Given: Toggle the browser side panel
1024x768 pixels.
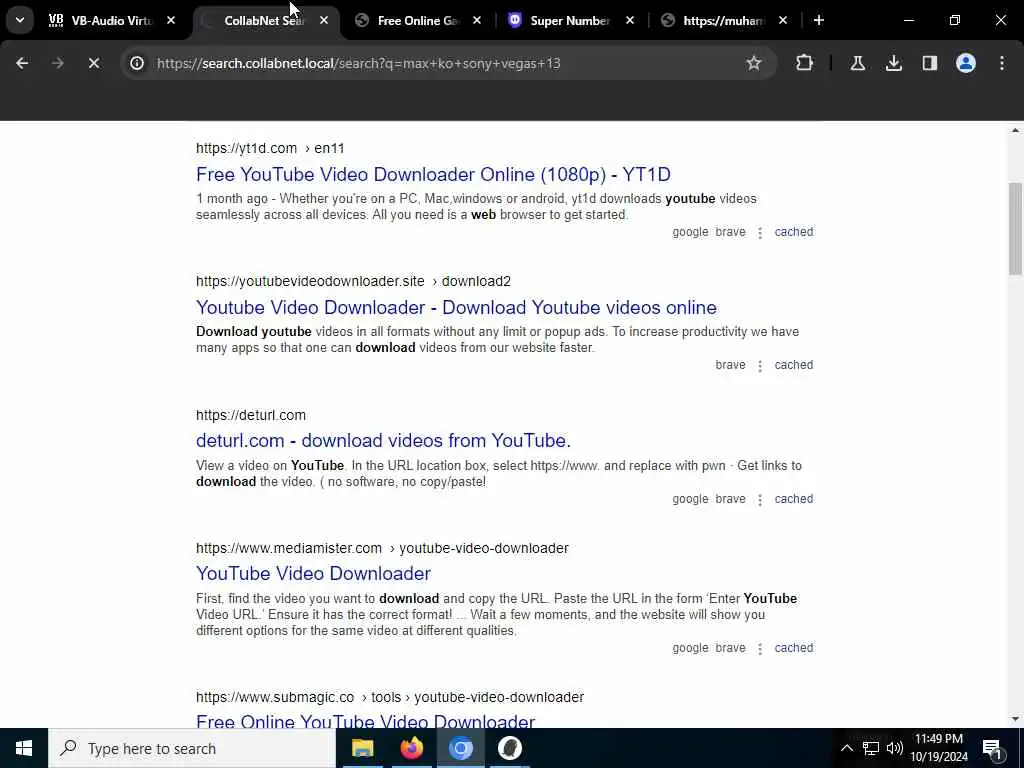Looking at the screenshot, I should click(930, 63).
